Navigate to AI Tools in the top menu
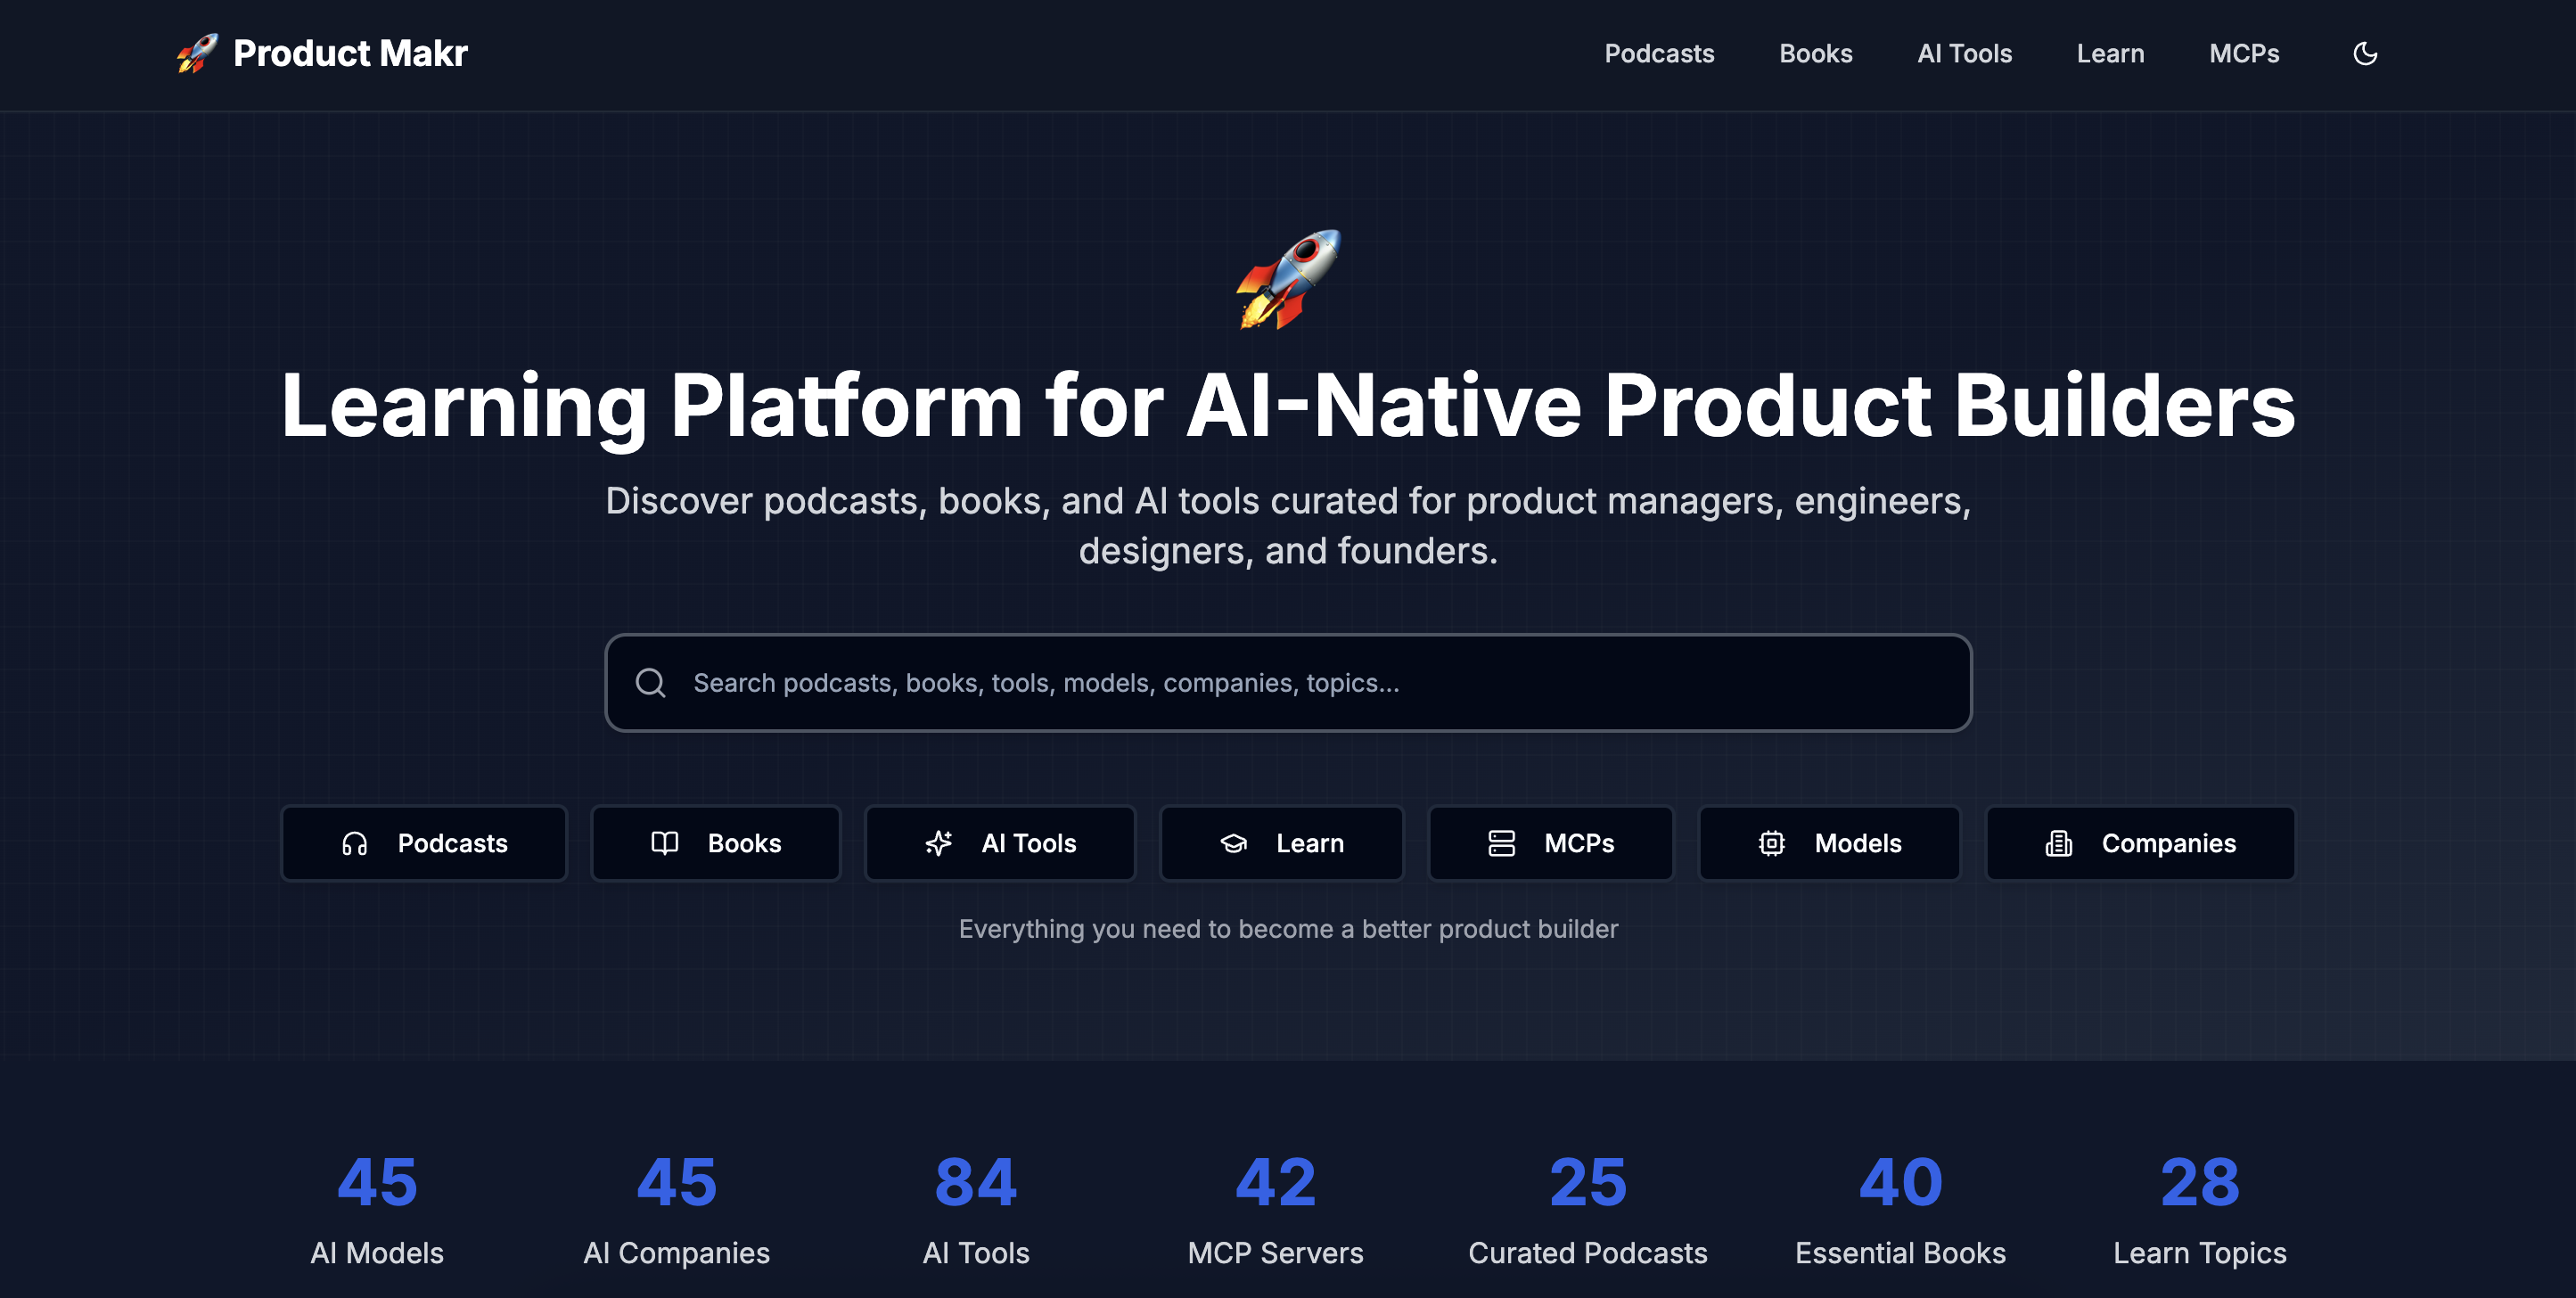Viewport: 2576px width, 1298px height. 1963,53
